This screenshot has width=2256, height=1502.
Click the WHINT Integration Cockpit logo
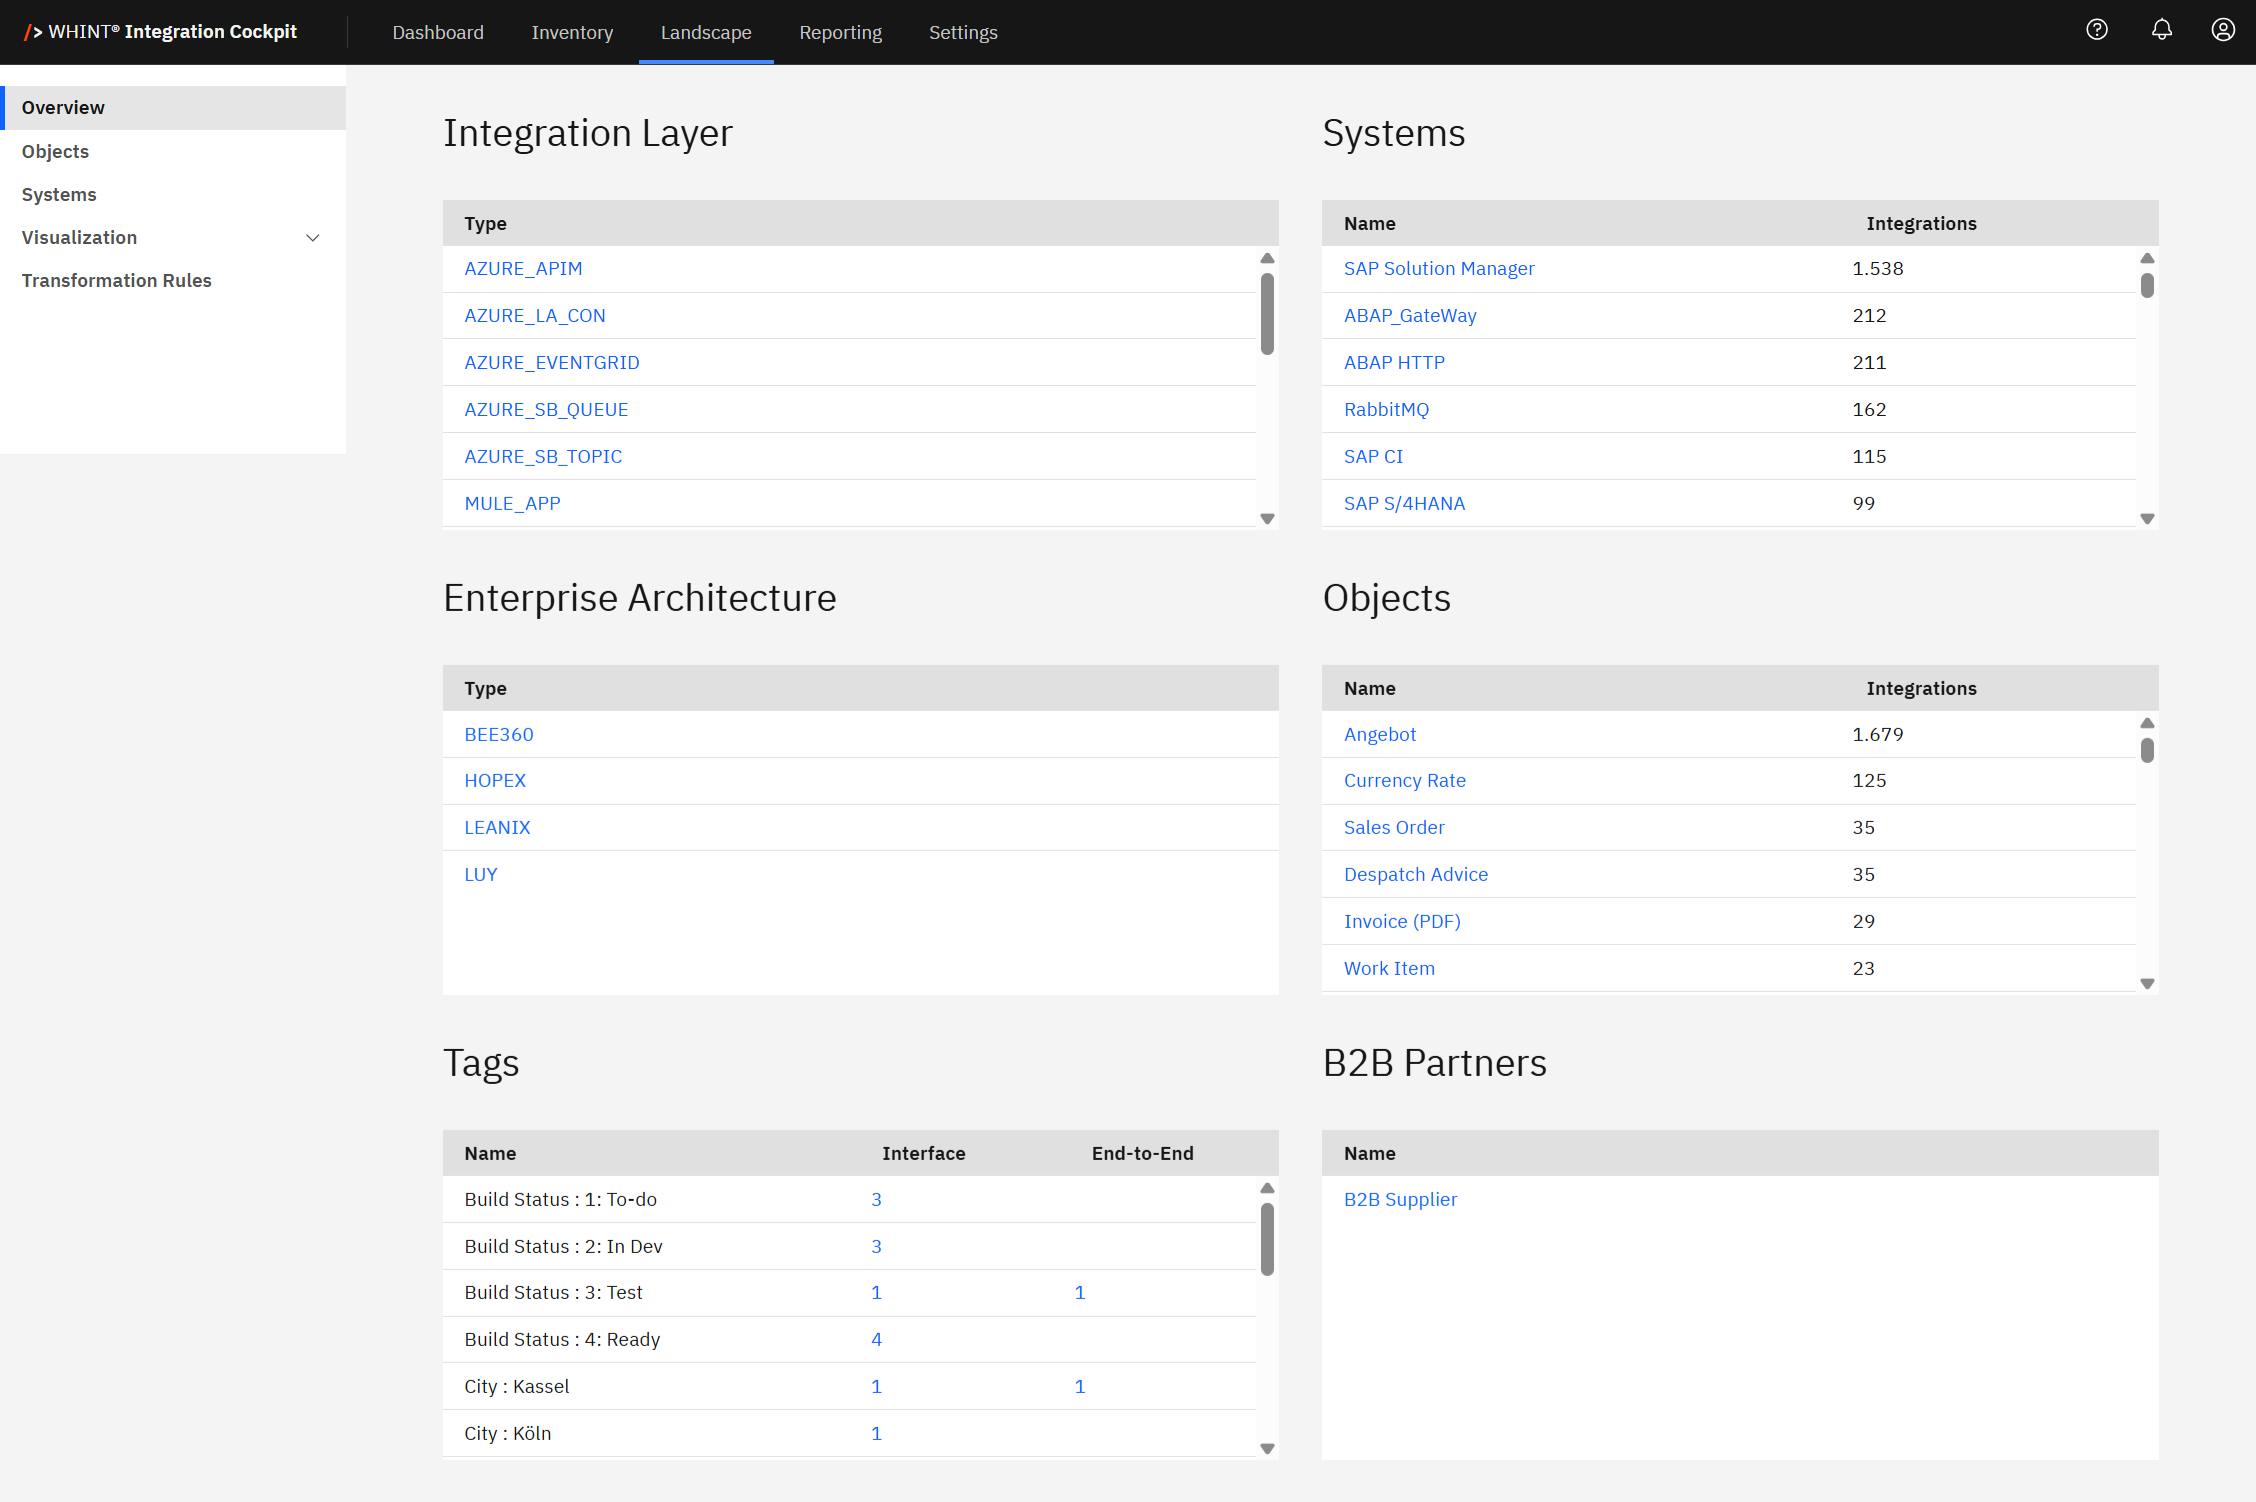[x=161, y=32]
